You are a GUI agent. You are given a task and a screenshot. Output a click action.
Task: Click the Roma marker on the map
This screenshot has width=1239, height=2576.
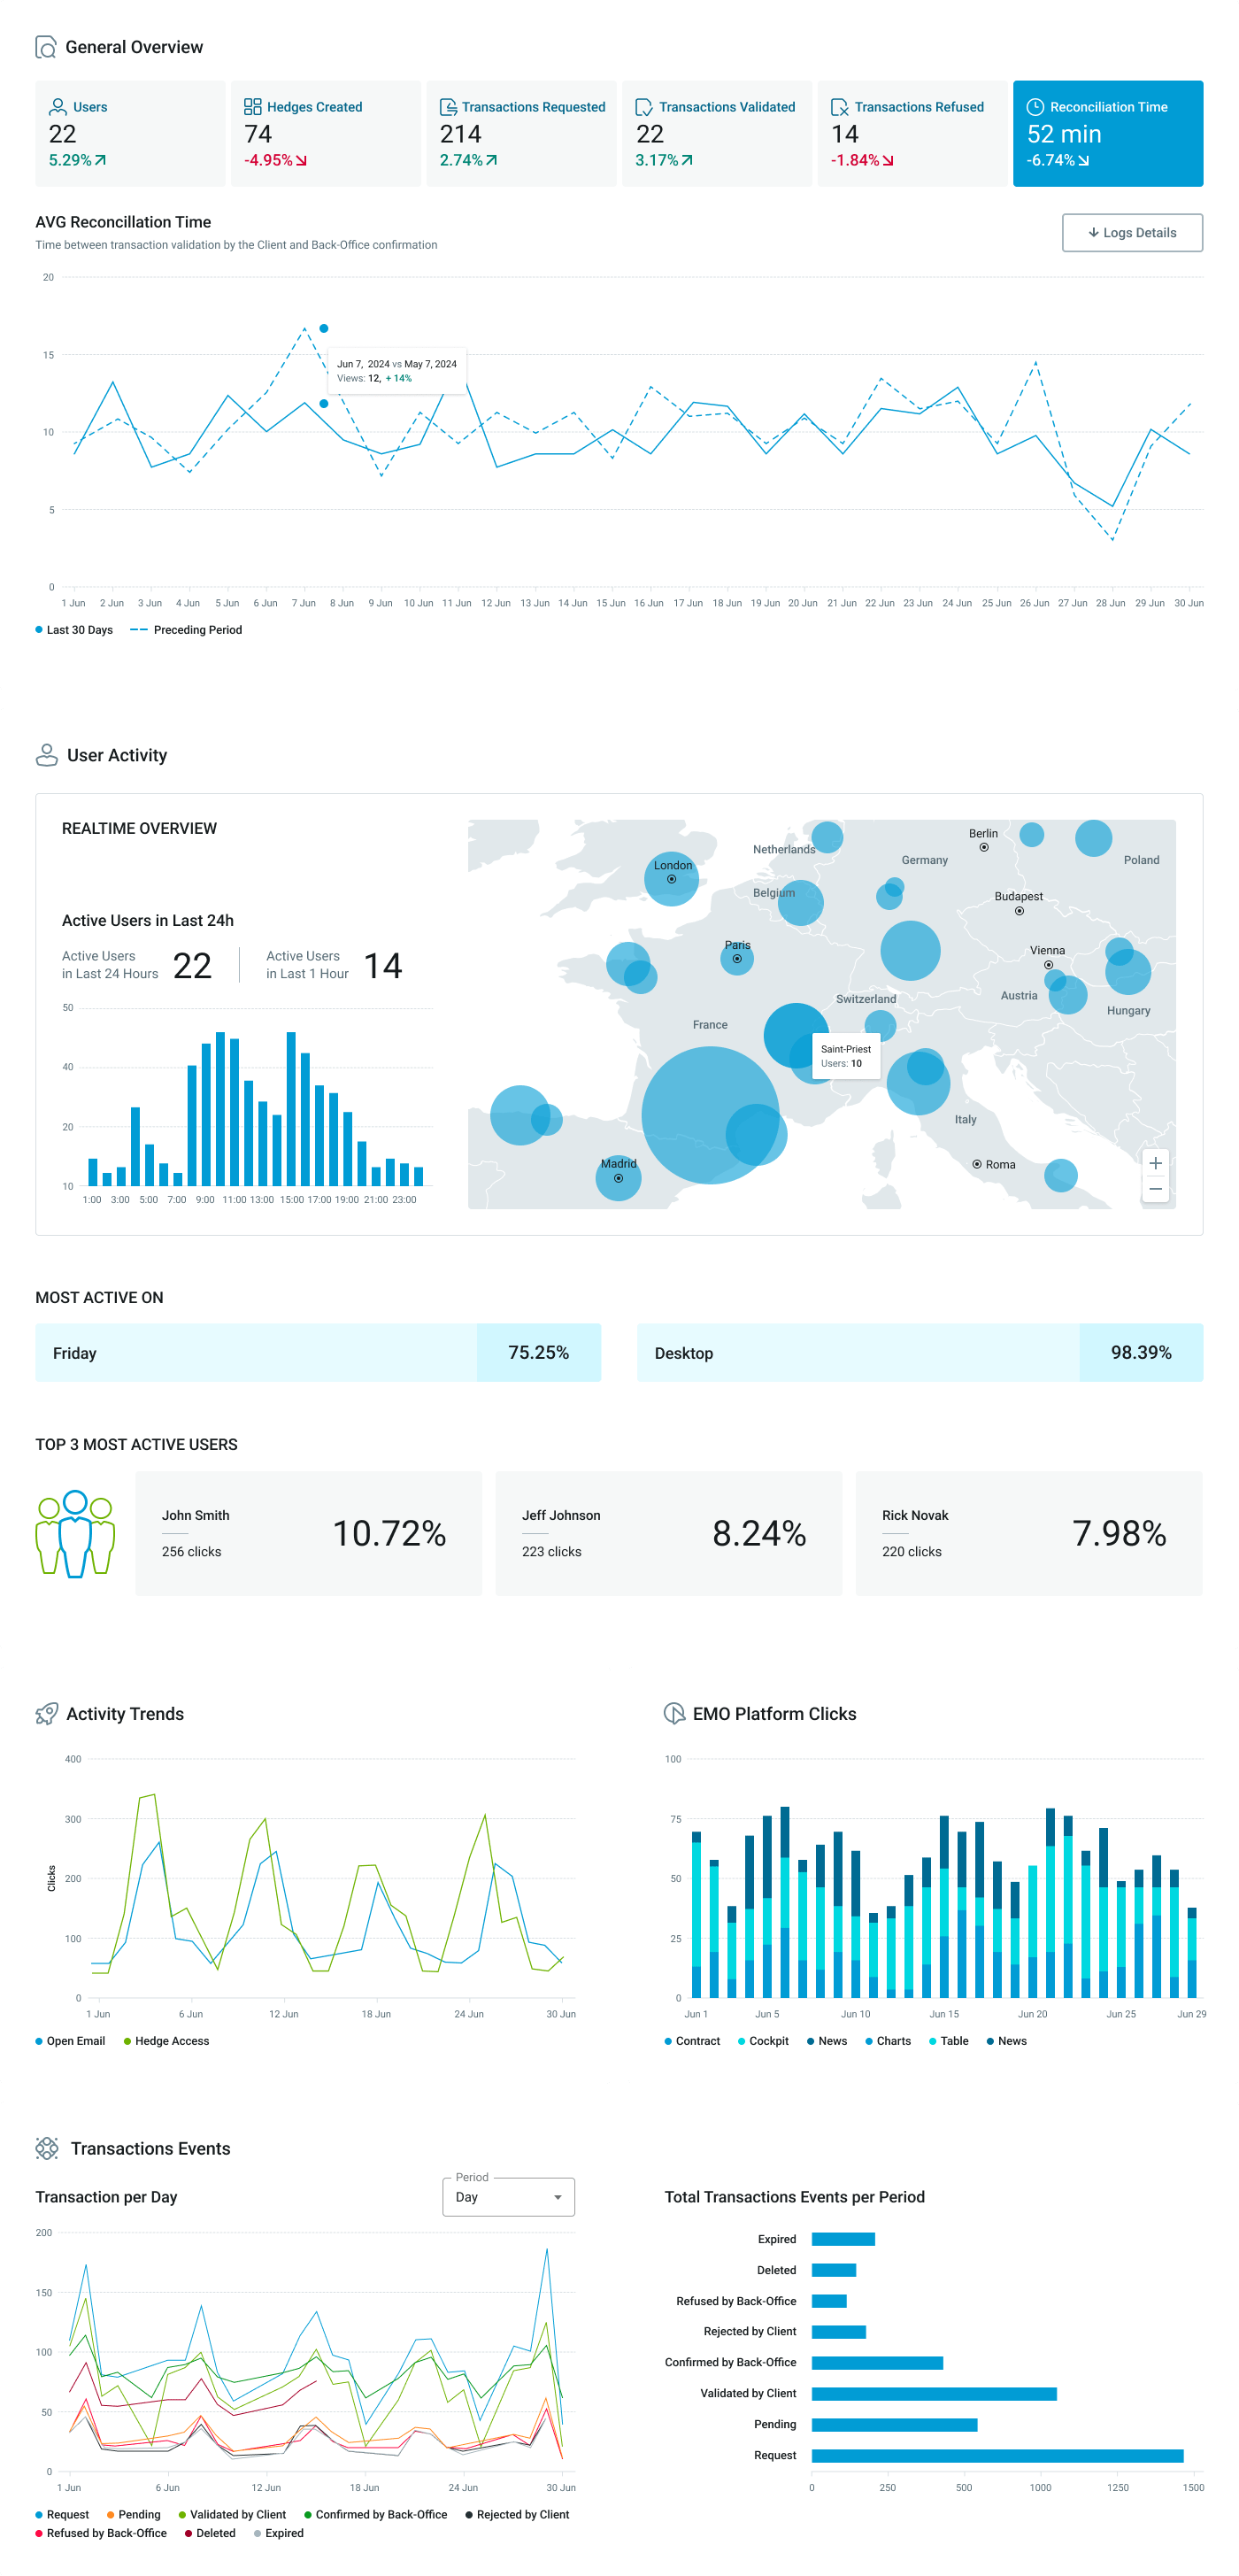(977, 1164)
